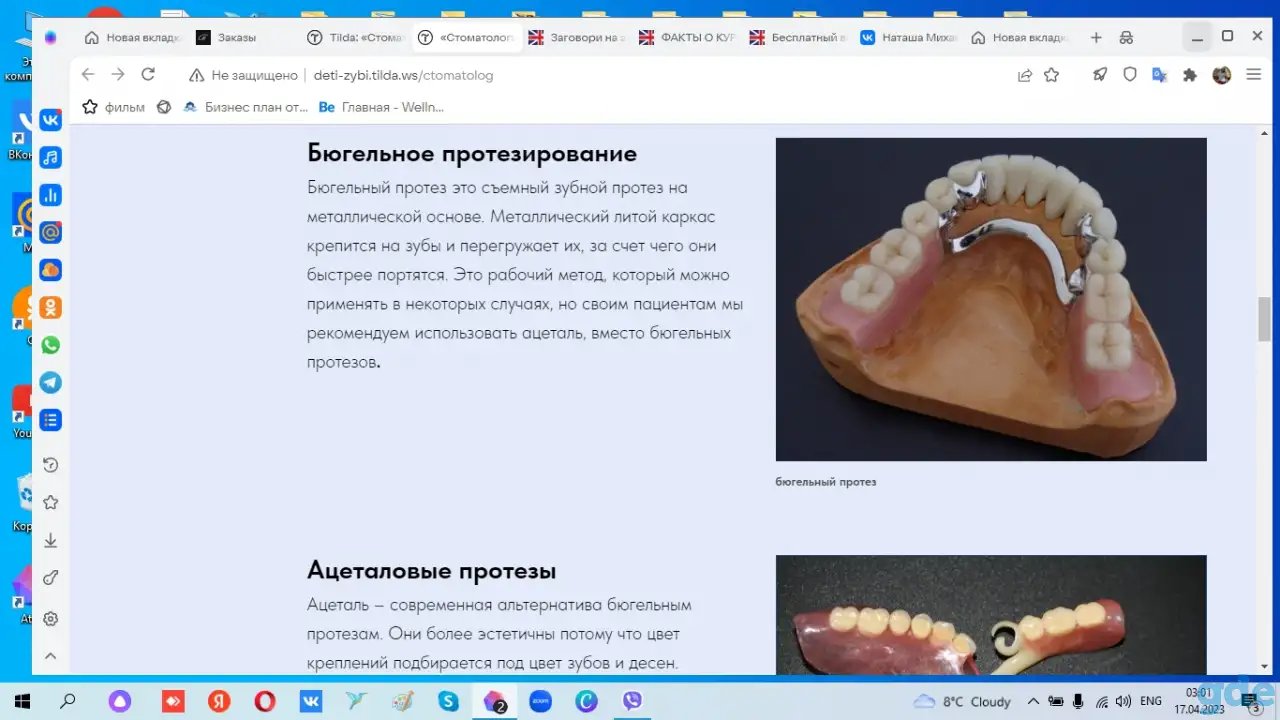Screen dimensions: 1280x720
Task: Reload the current page
Action: click(x=148, y=75)
